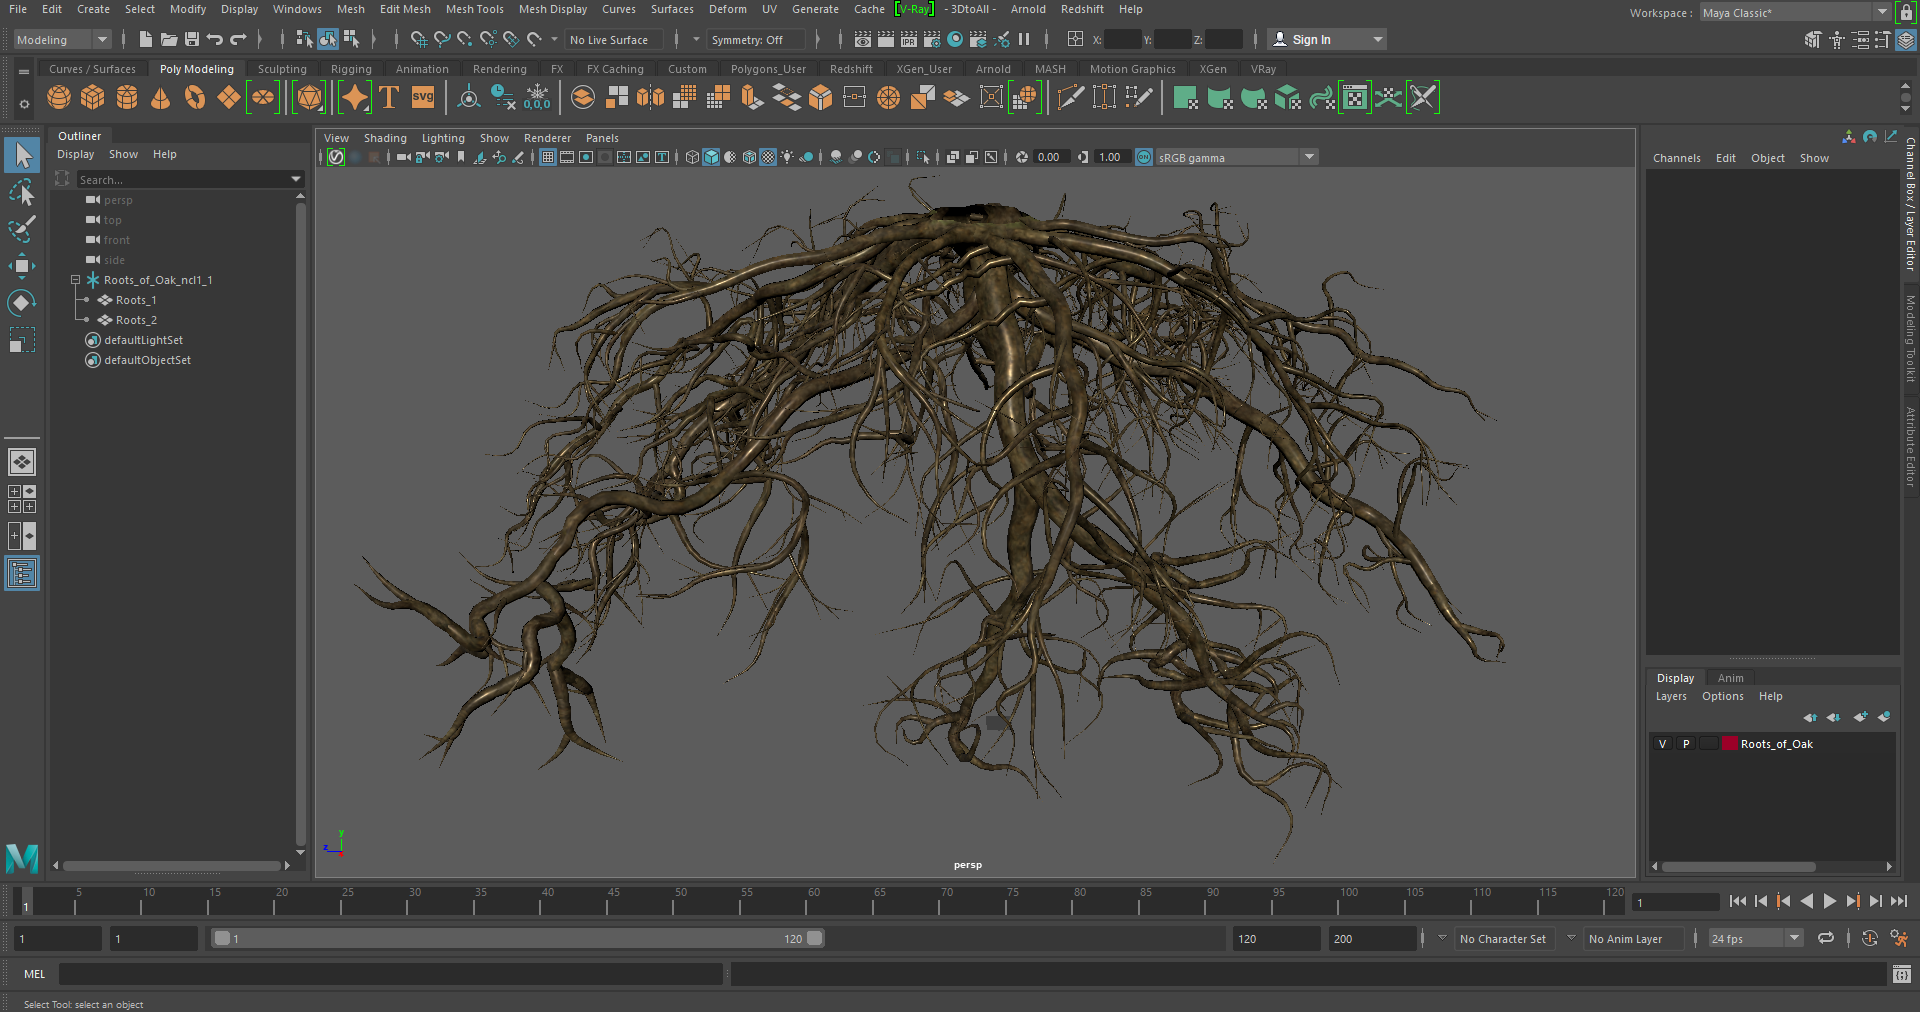Viewport: 1920px width, 1012px height.
Task: Open the viewport Shading menu
Action: pyautogui.click(x=385, y=138)
